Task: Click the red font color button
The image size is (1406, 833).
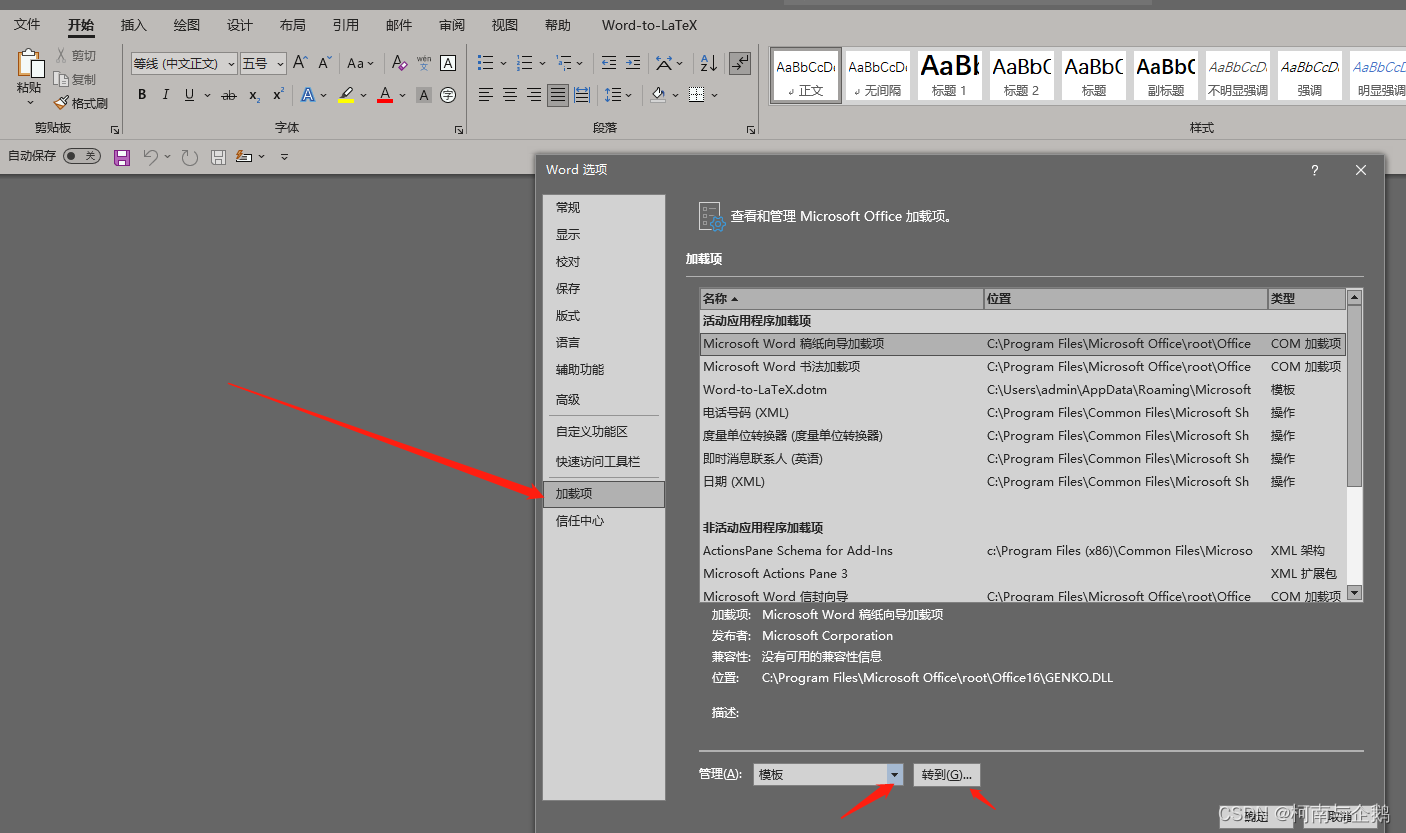Action: coord(386,95)
